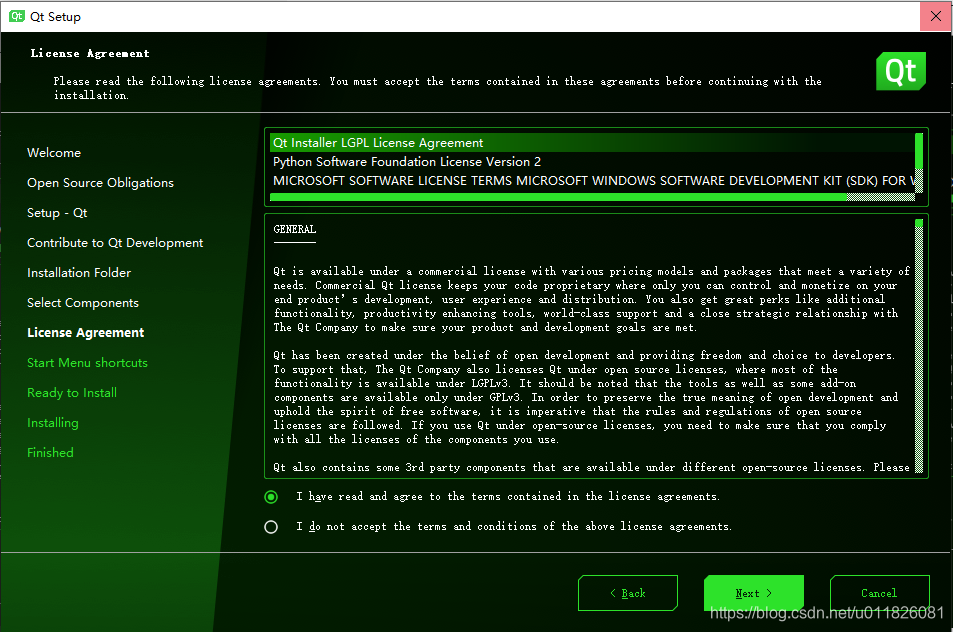This screenshot has width=953, height=632.
Task: Click the Next button
Action: pyautogui.click(x=754, y=592)
